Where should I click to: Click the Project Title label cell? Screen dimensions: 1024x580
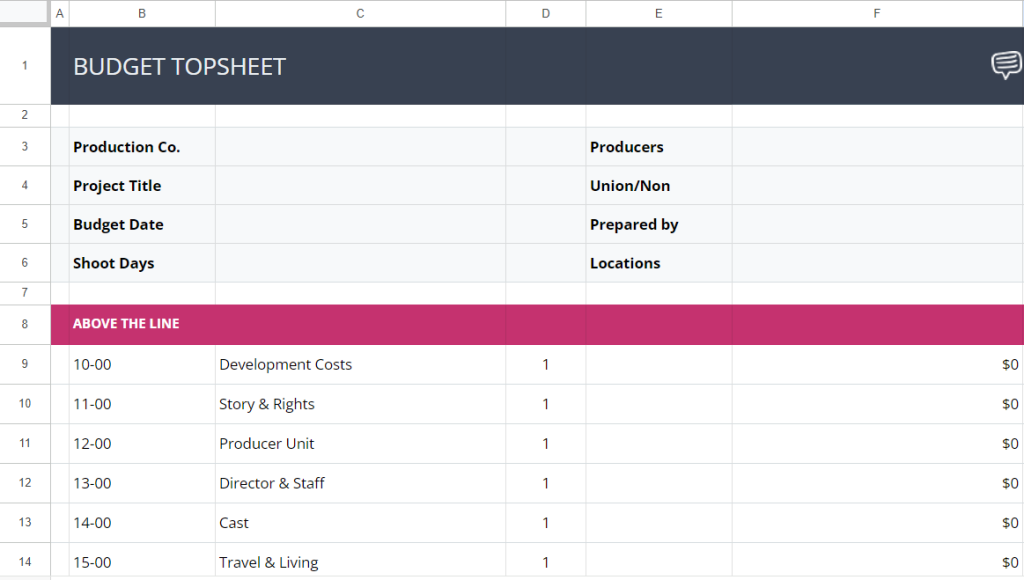click(x=142, y=185)
